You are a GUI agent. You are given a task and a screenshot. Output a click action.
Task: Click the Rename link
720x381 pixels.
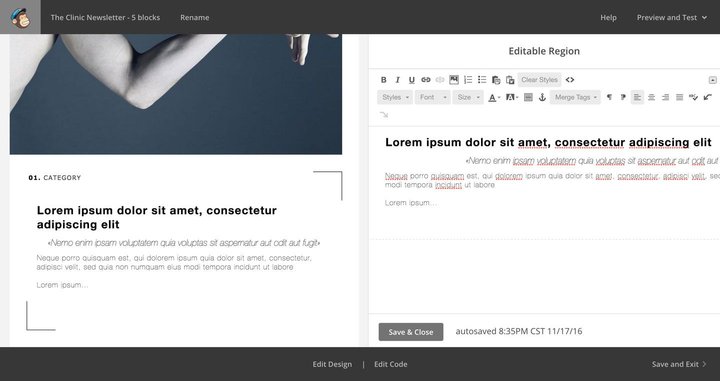195,17
